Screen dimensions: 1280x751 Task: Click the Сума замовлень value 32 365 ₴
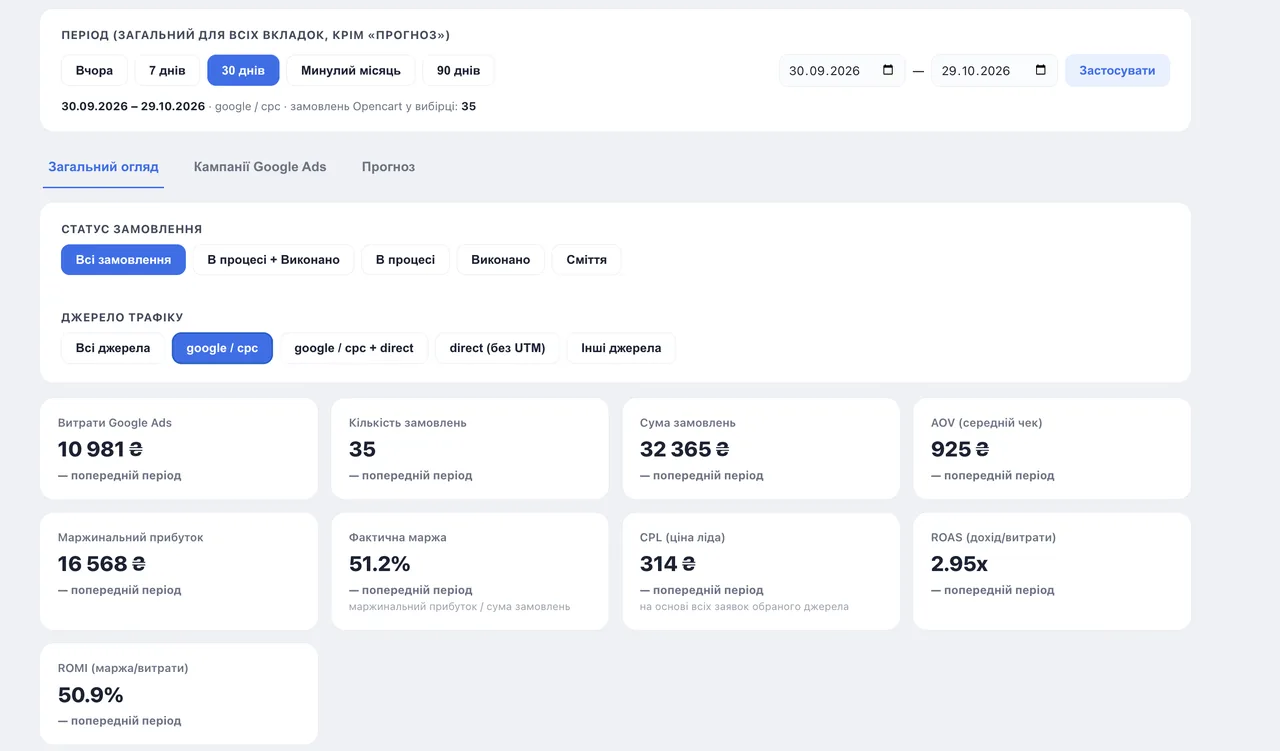pos(684,449)
